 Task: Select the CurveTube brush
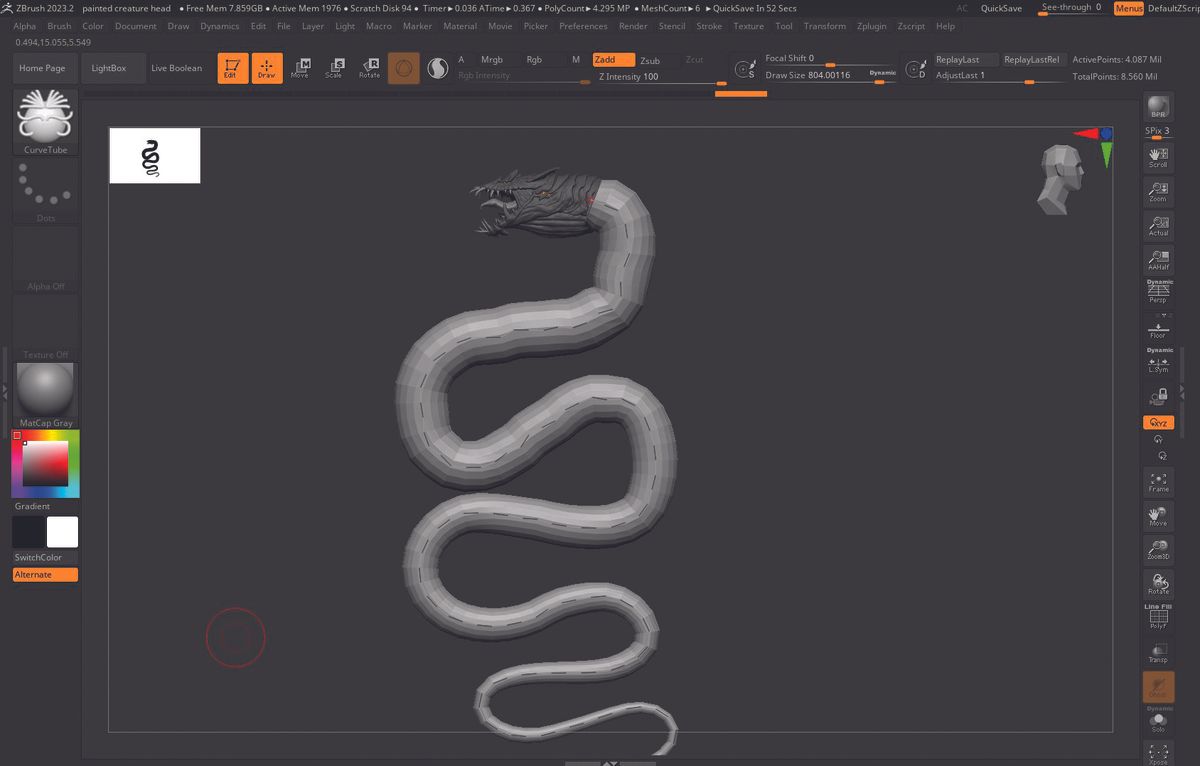(x=44, y=120)
